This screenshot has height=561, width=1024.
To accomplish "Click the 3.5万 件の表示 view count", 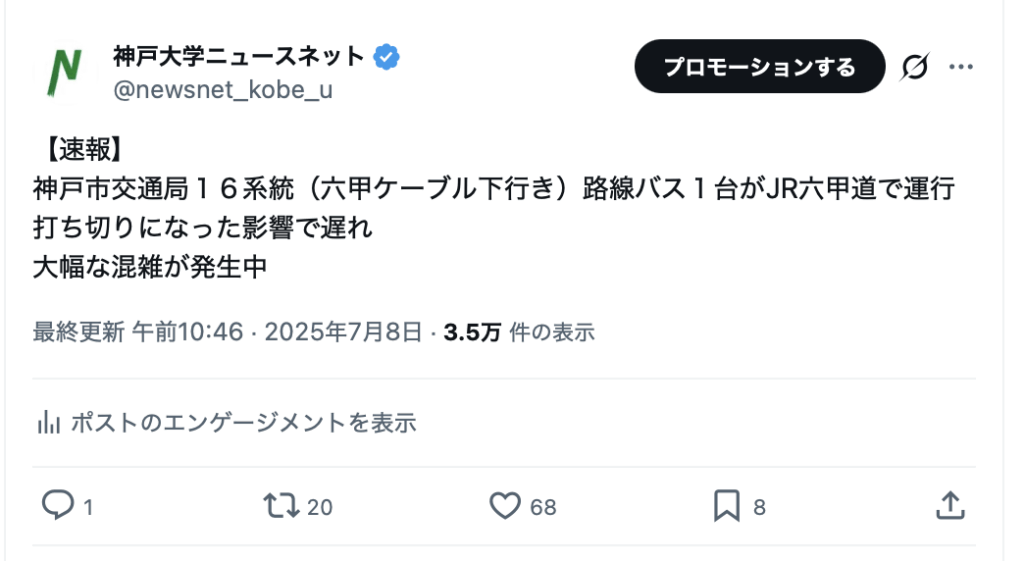I will (519, 332).
